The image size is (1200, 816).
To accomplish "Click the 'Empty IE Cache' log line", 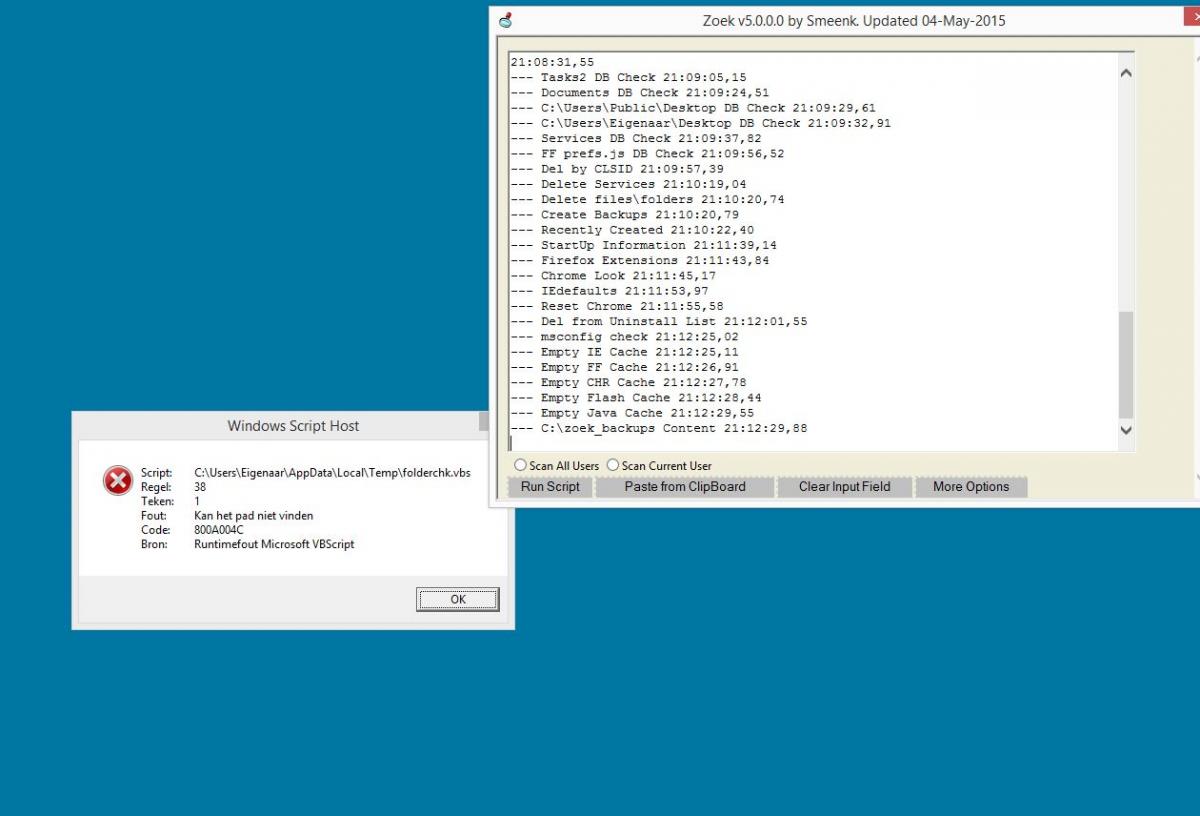I will click(625, 352).
